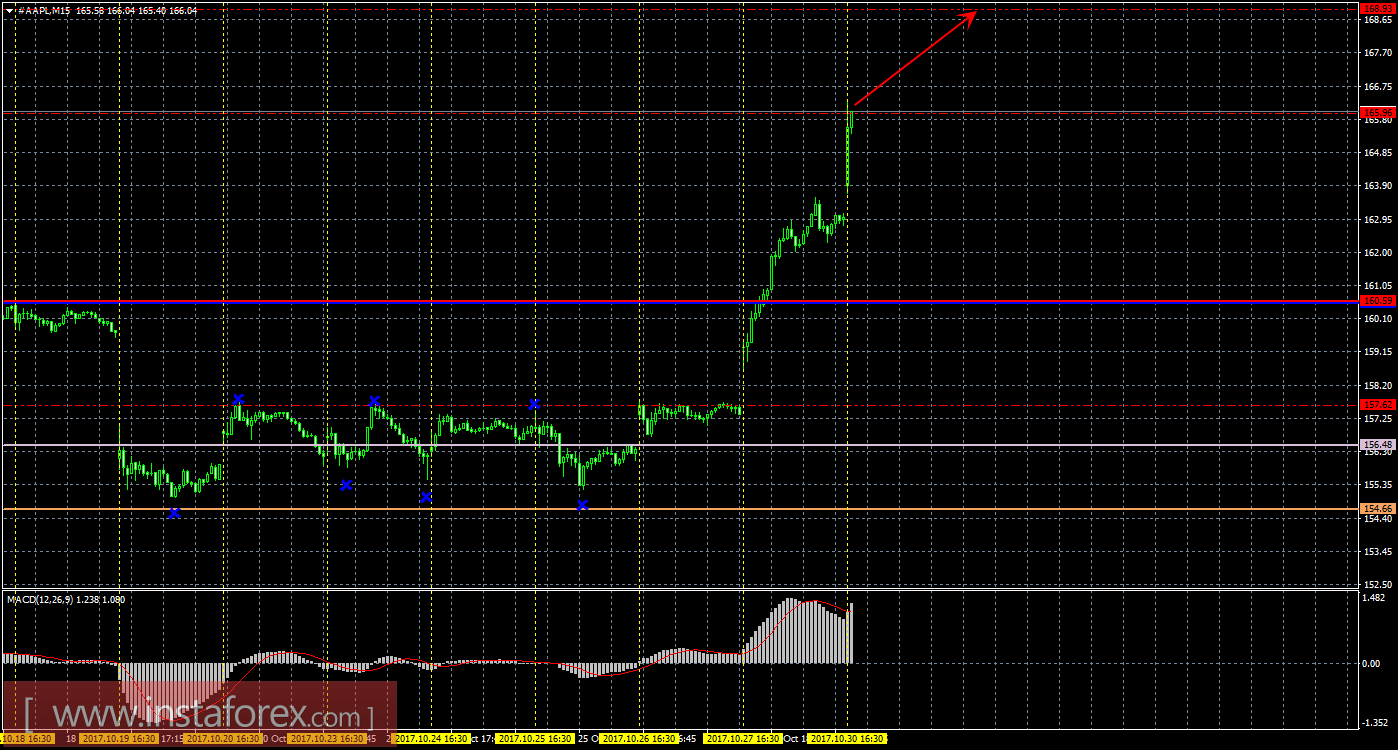Image resolution: width=1398 pixels, height=750 pixels.
Task: Select the 2017.10.25 16:30 date marker
Action: point(535,738)
